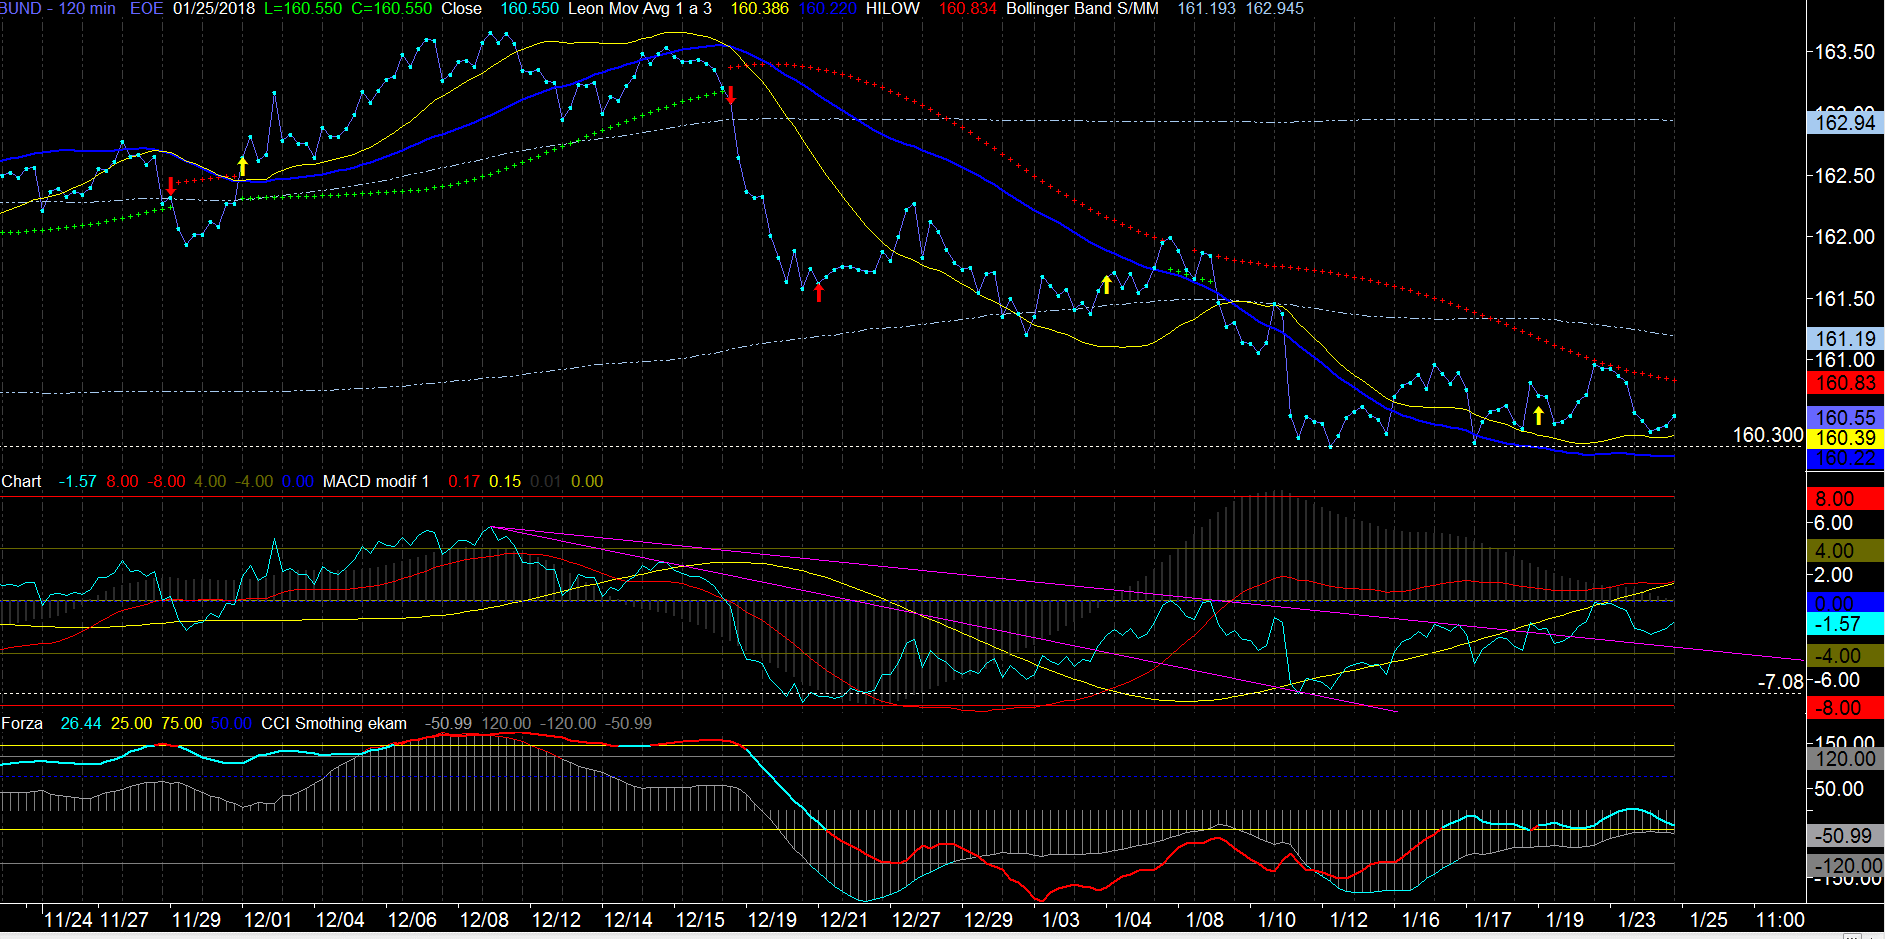This screenshot has height=939, width=1885.
Task: Click the 160.55 last price tag
Action: (x=1845, y=418)
